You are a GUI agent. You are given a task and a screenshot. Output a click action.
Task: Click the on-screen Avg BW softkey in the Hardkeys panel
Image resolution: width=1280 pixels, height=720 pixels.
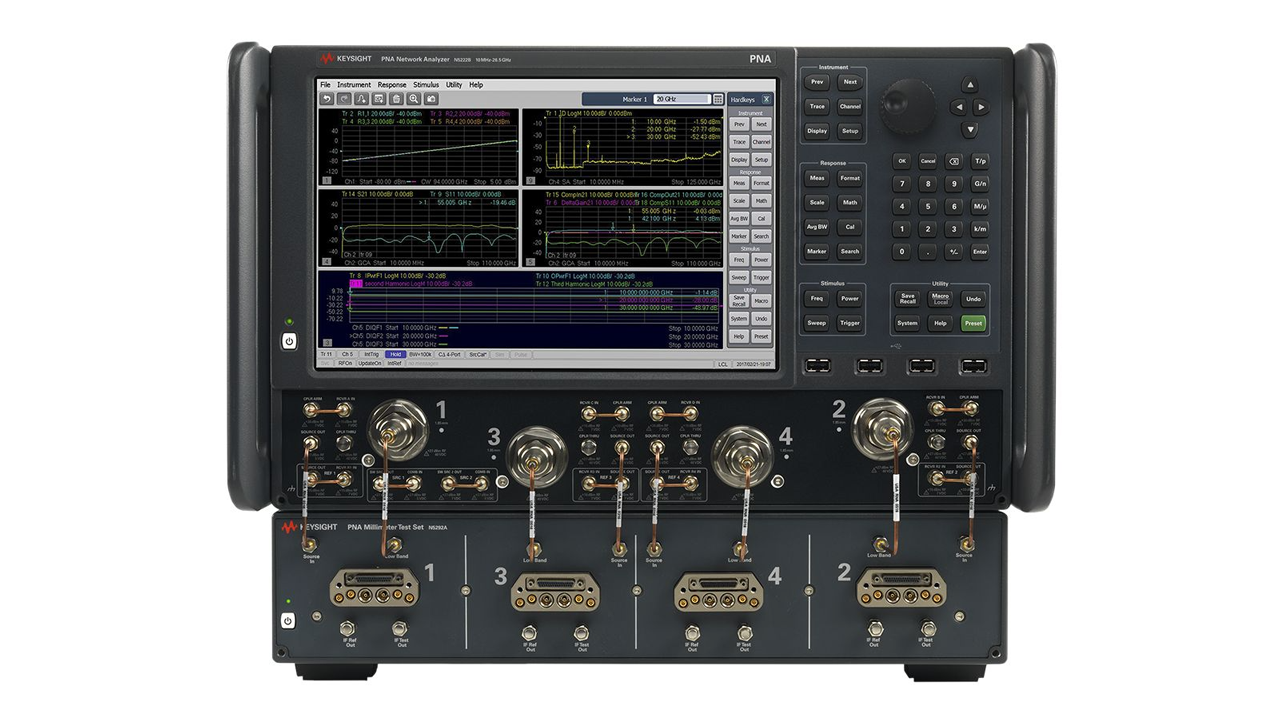[x=739, y=218]
